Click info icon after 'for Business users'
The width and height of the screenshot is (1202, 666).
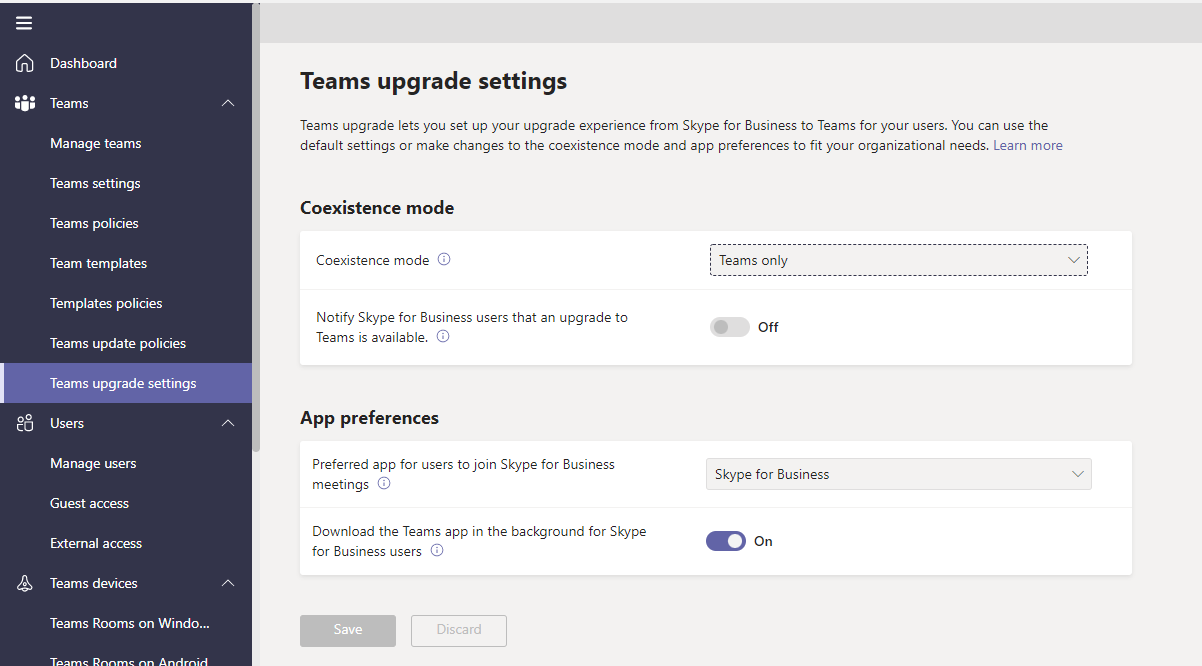[x=437, y=551]
